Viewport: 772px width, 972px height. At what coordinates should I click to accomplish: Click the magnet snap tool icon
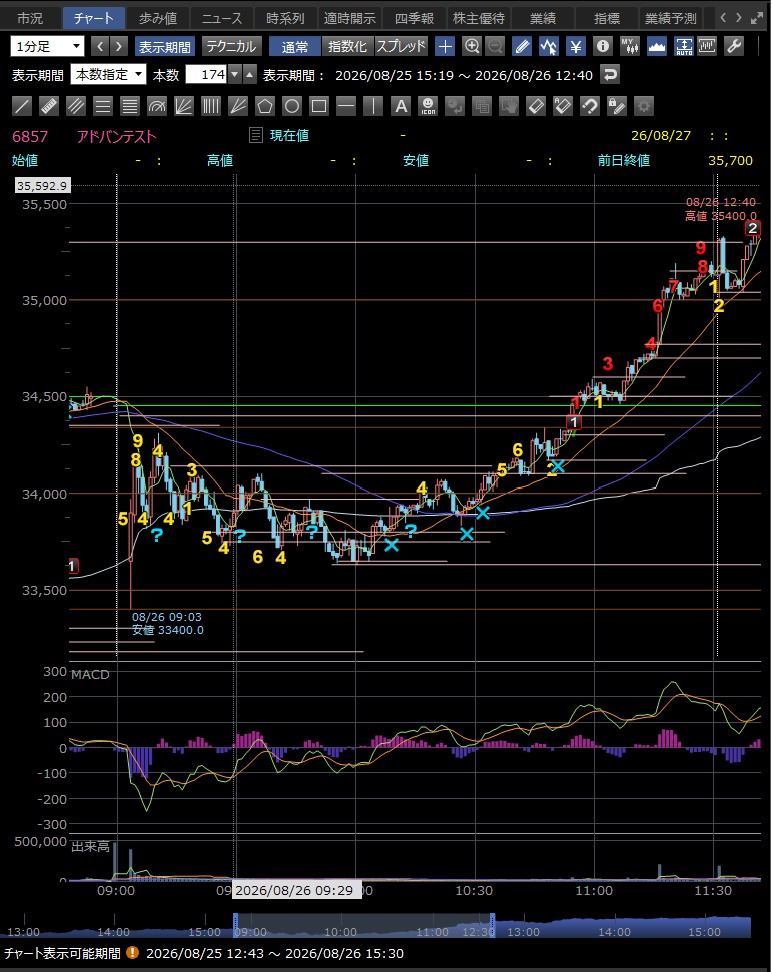pos(590,106)
